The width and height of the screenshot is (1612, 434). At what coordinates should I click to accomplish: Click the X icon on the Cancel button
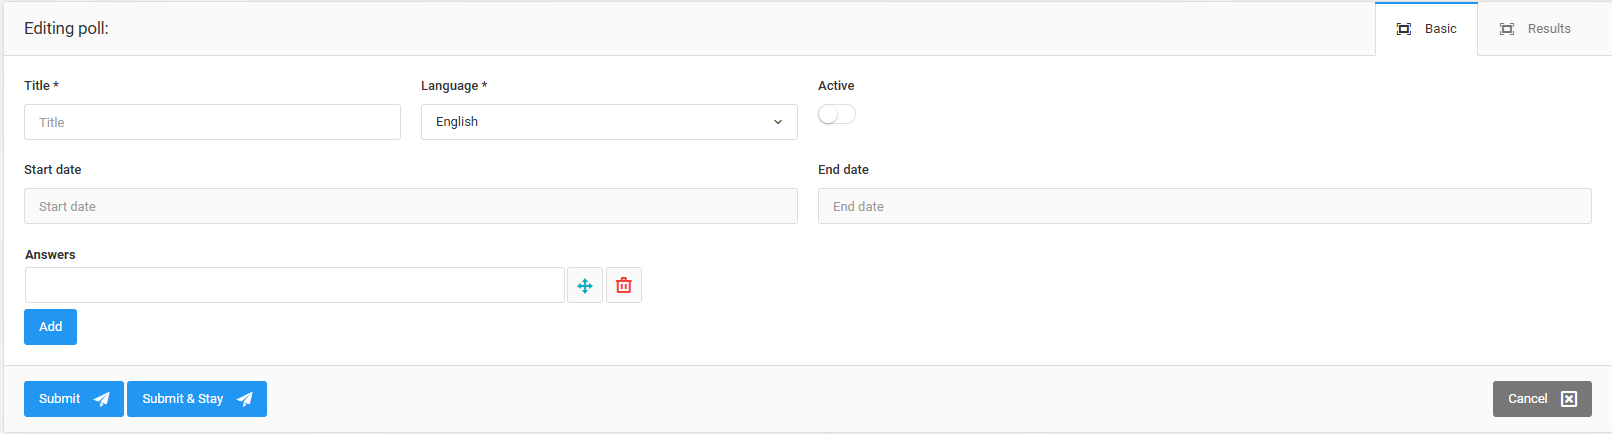pos(1569,399)
